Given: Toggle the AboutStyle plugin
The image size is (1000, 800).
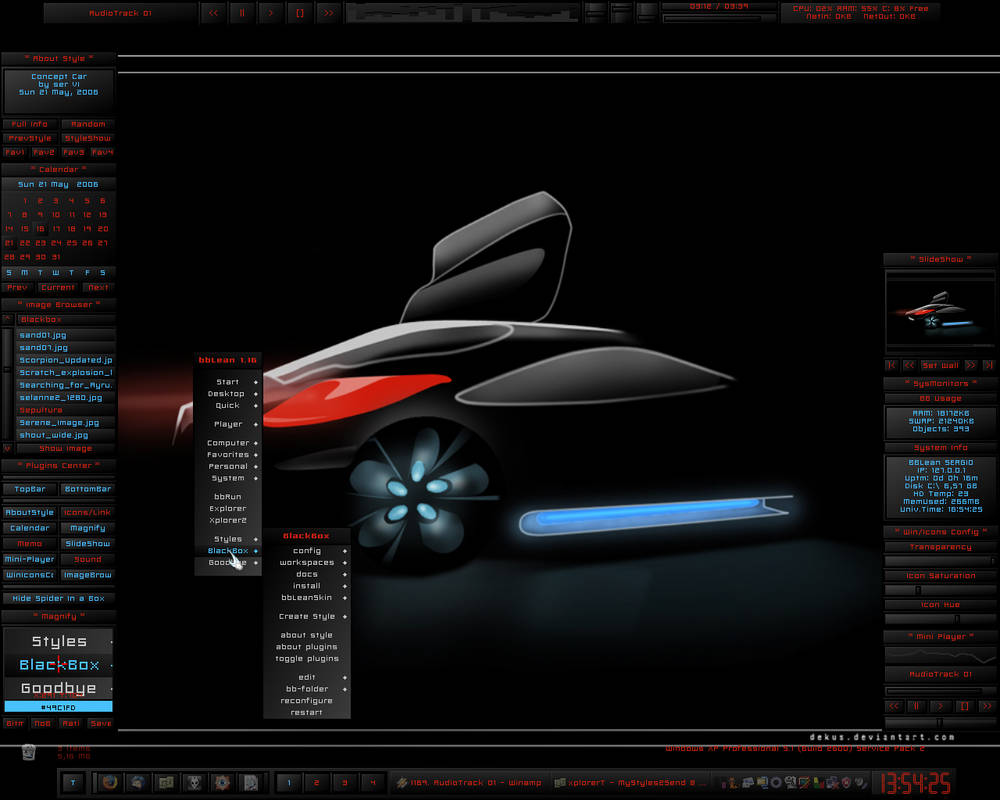Looking at the screenshot, I should point(29,512).
